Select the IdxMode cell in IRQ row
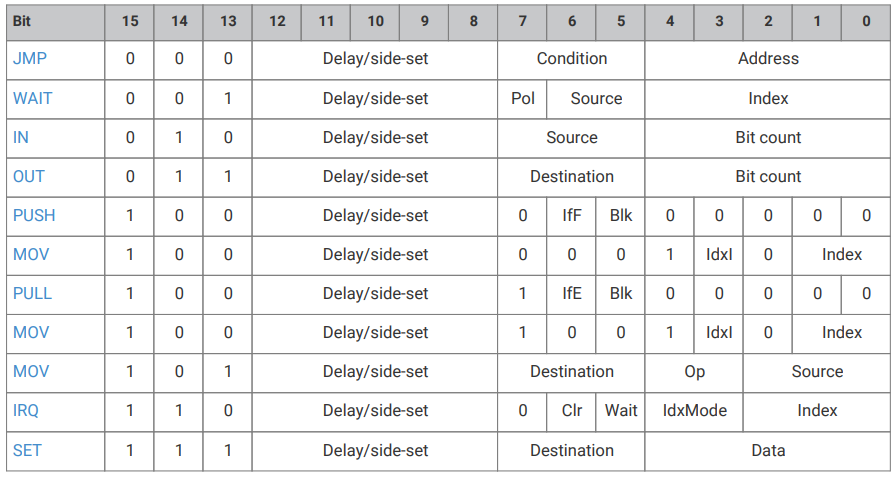Screen dimensions: 894x478 coord(694,410)
